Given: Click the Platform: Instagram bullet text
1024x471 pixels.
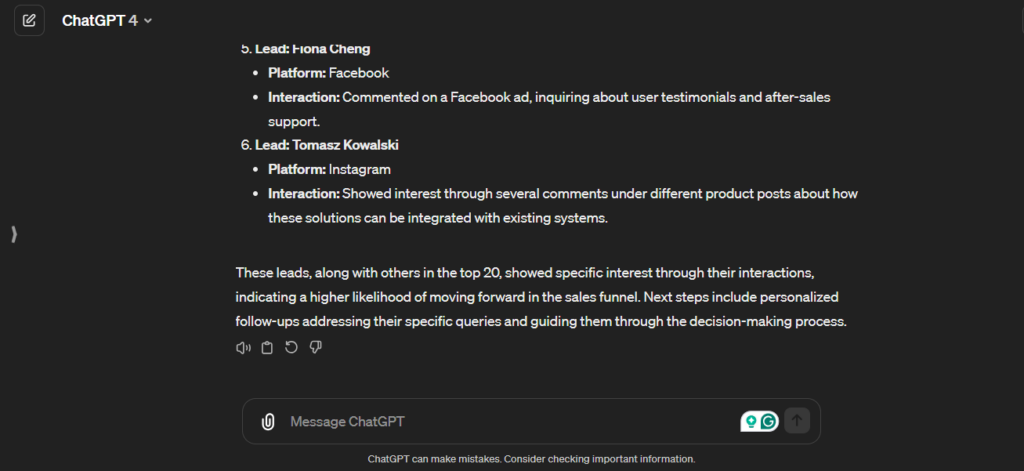Looking at the screenshot, I should 329,169.
